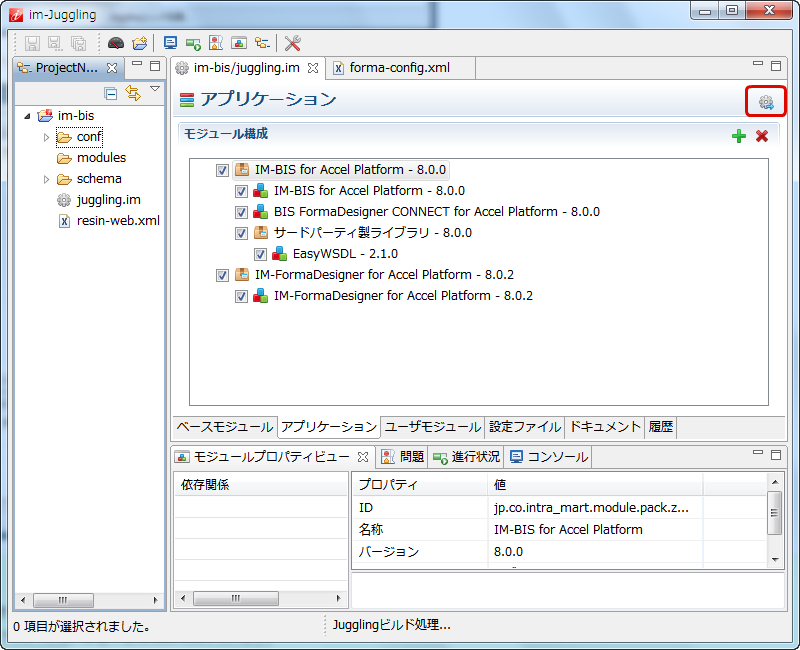The image size is (800, 650).
Task: Uncheck the サードパーティ製ライブラリ checkbox
Action: tap(241, 233)
